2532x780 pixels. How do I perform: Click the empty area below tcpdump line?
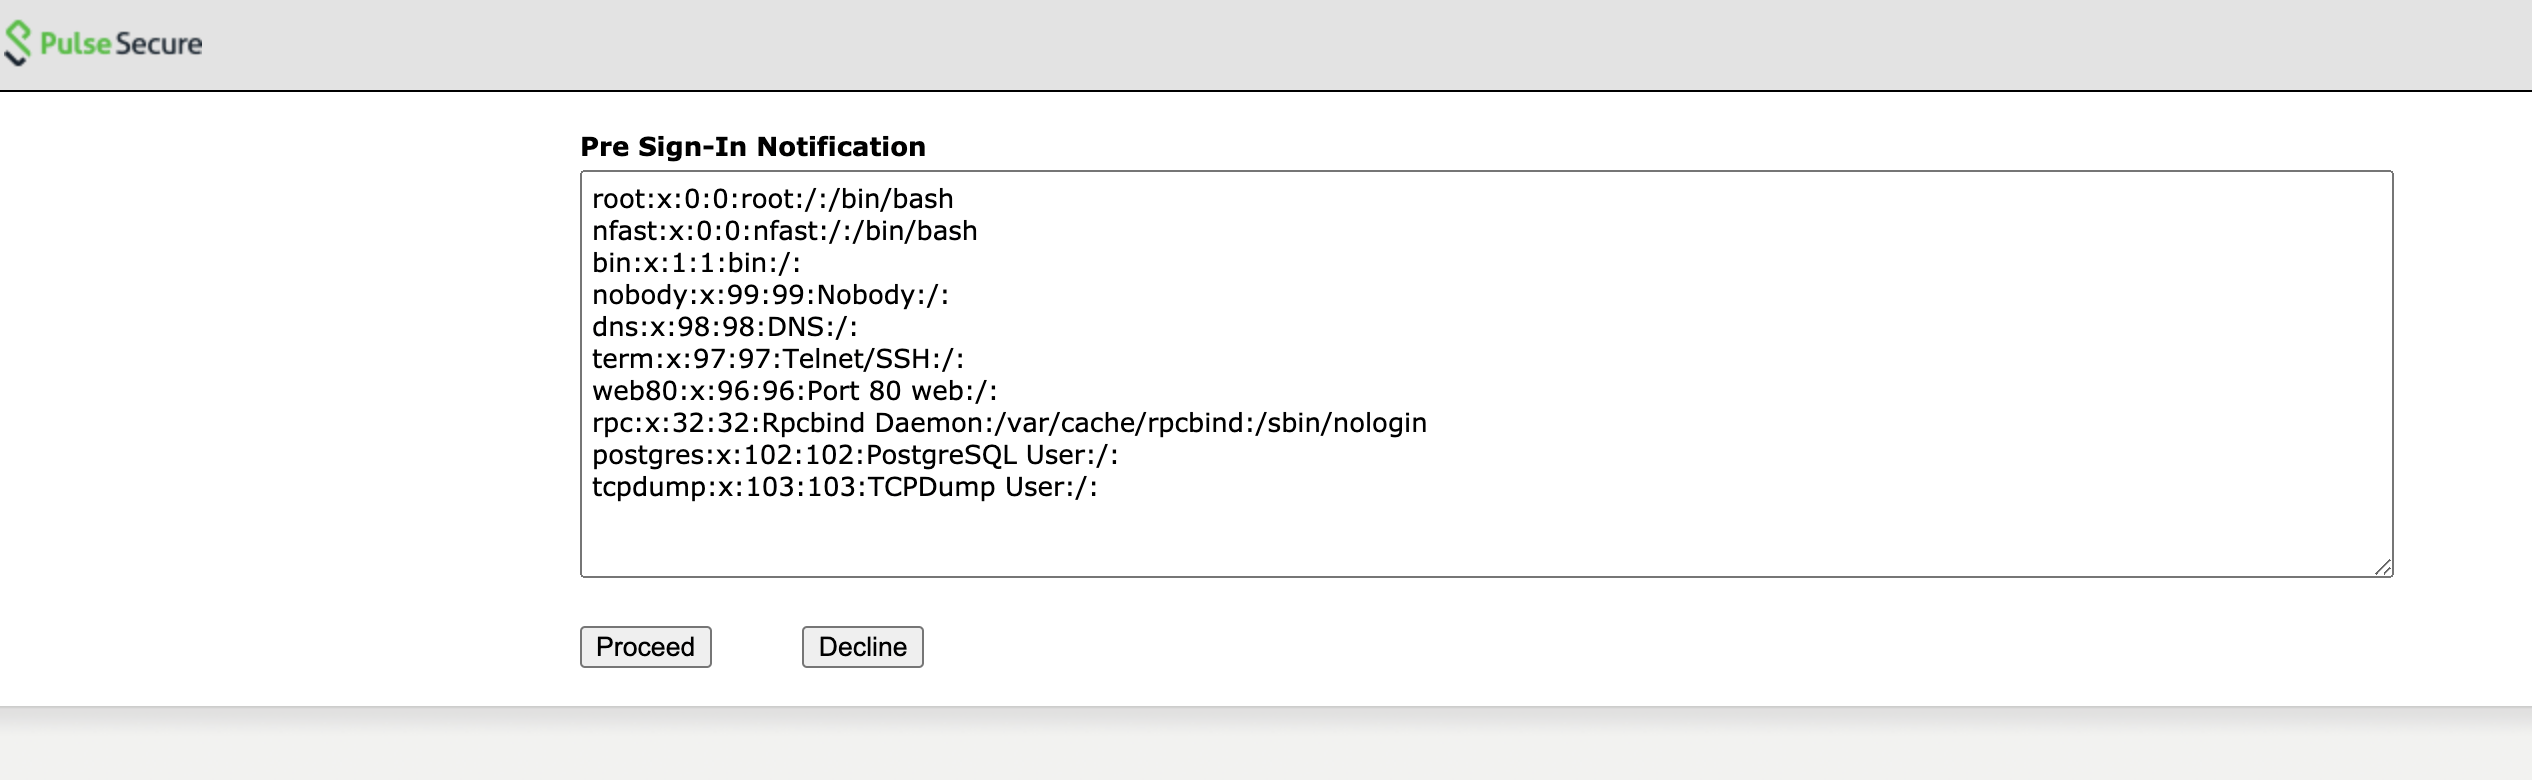pyautogui.click(x=1400, y=535)
